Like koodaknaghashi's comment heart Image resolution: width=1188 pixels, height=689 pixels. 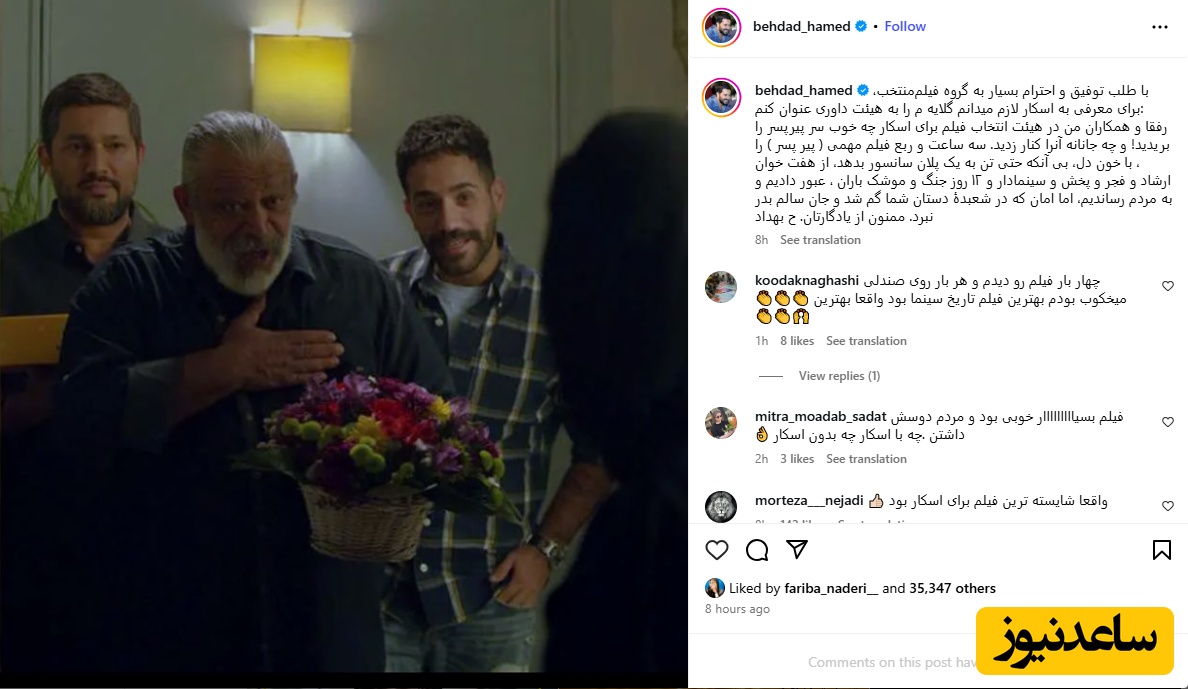[1168, 286]
